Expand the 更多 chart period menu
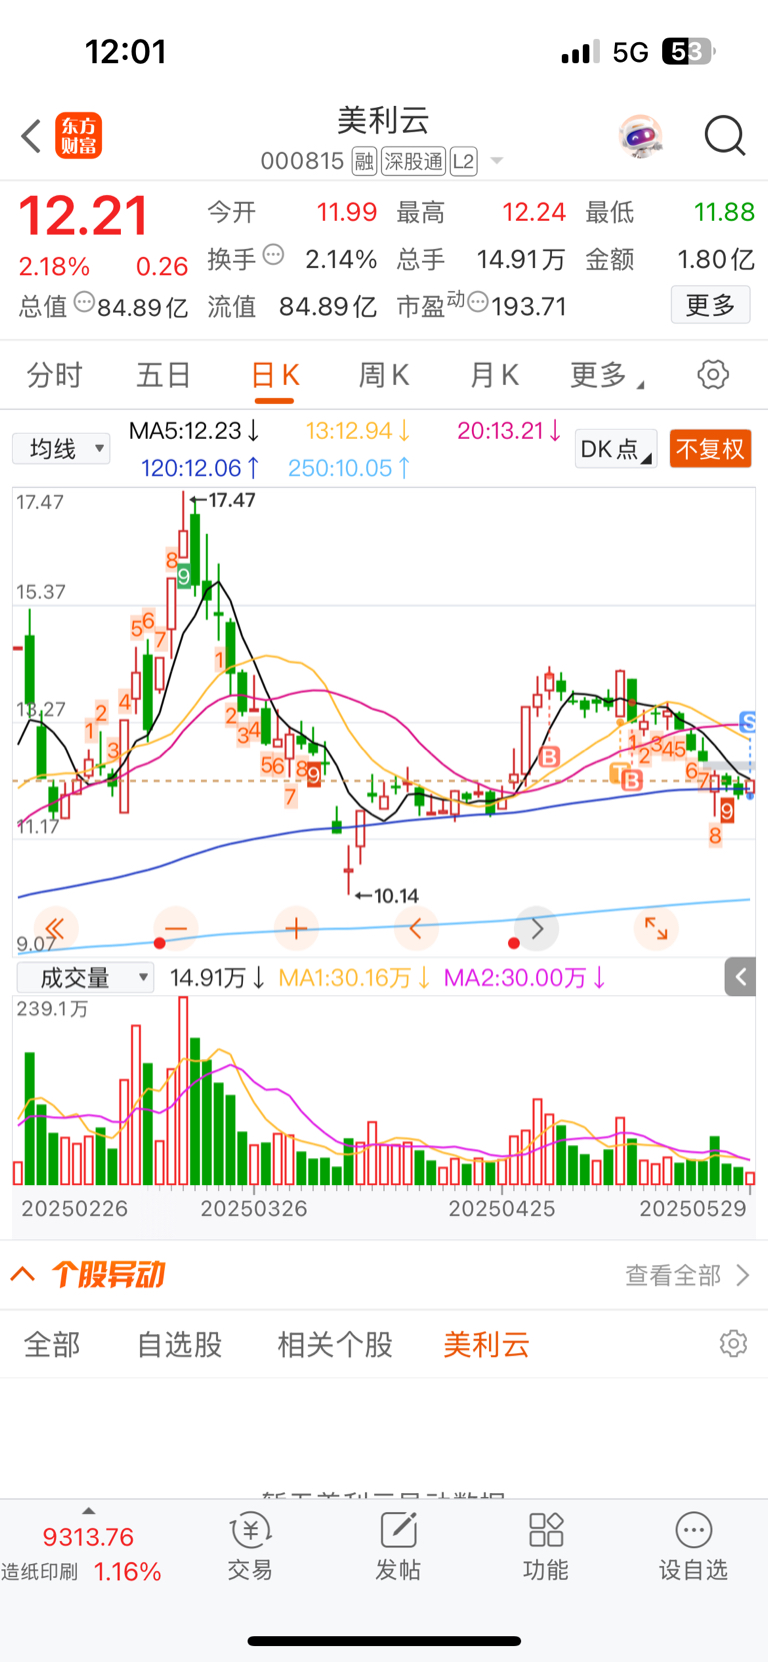Image resolution: width=768 pixels, height=1663 pixels. tap(606, 375)
